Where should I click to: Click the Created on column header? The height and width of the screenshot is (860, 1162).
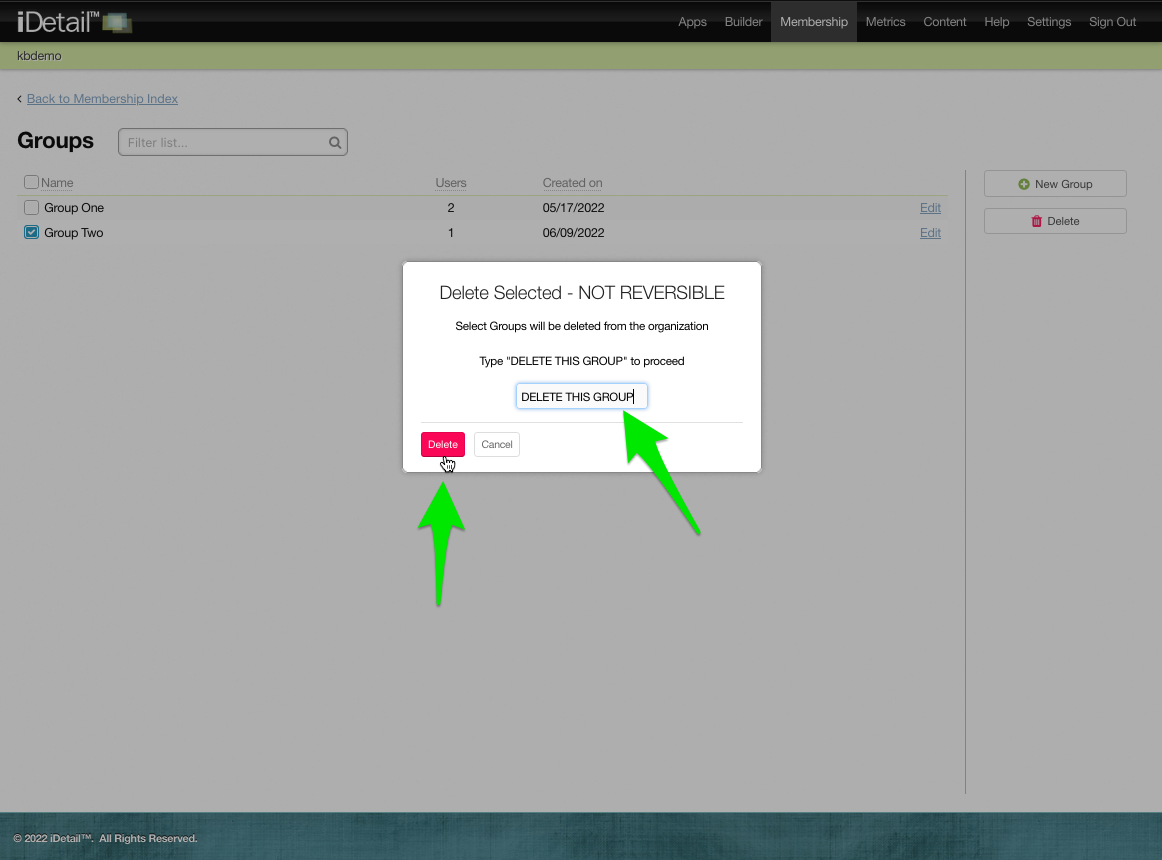pos(572,182)
